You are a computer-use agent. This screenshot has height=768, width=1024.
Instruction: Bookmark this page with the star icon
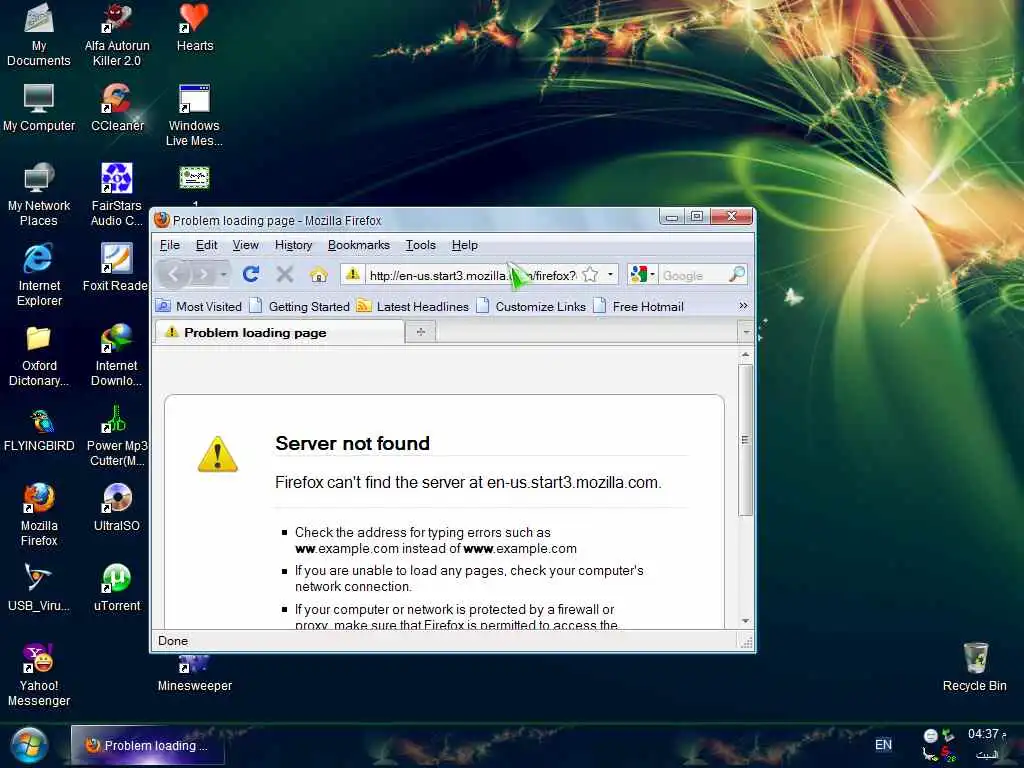590,275
